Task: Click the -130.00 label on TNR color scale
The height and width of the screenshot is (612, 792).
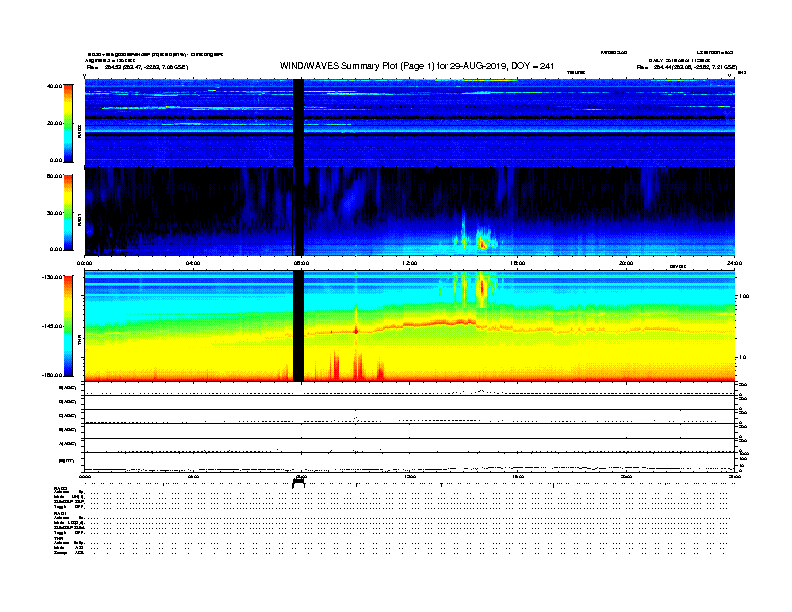Action: click(53, 277)
